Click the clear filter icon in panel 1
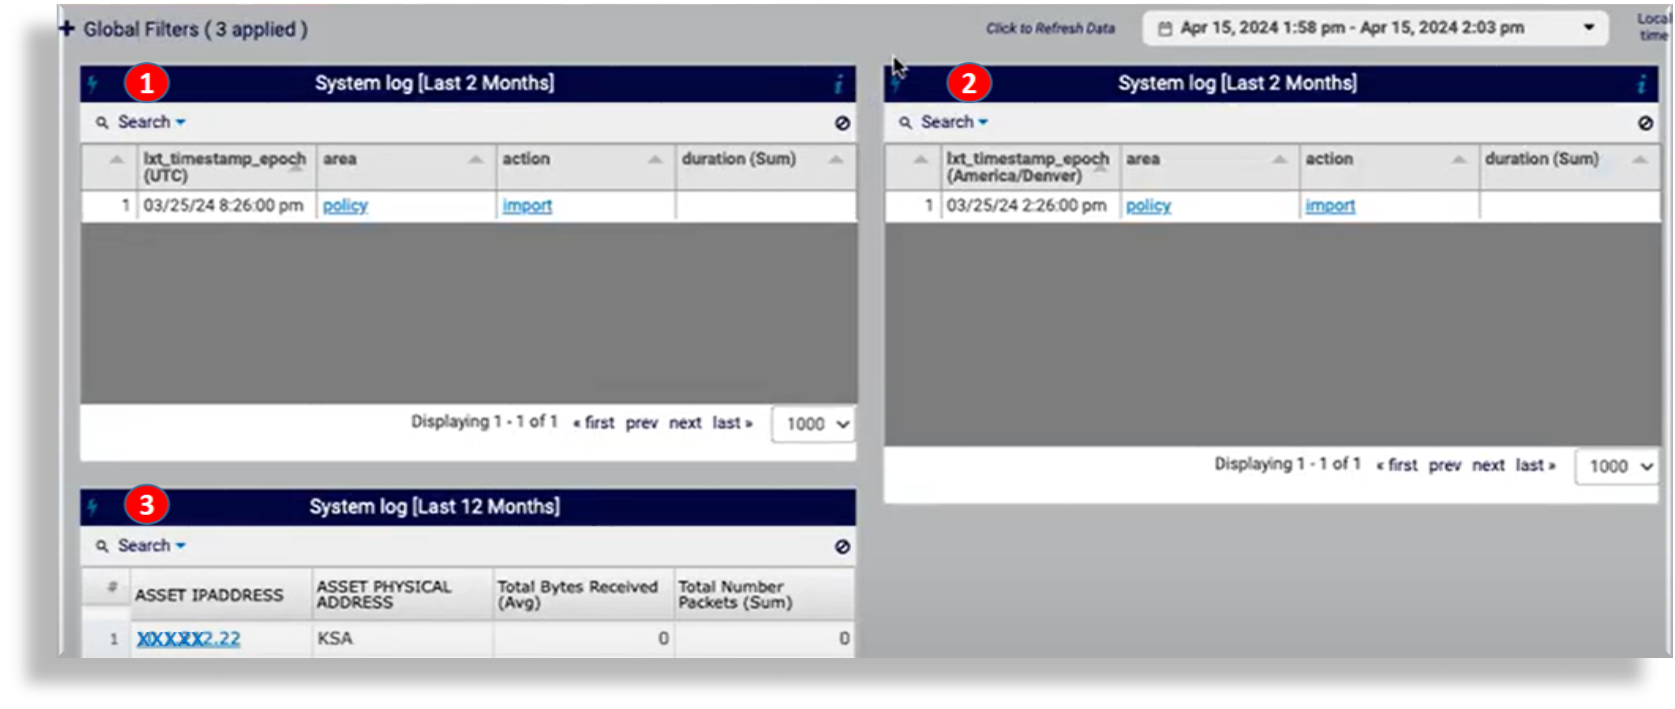This screenshot has height=709, width=1675. (x=842, y=123)
